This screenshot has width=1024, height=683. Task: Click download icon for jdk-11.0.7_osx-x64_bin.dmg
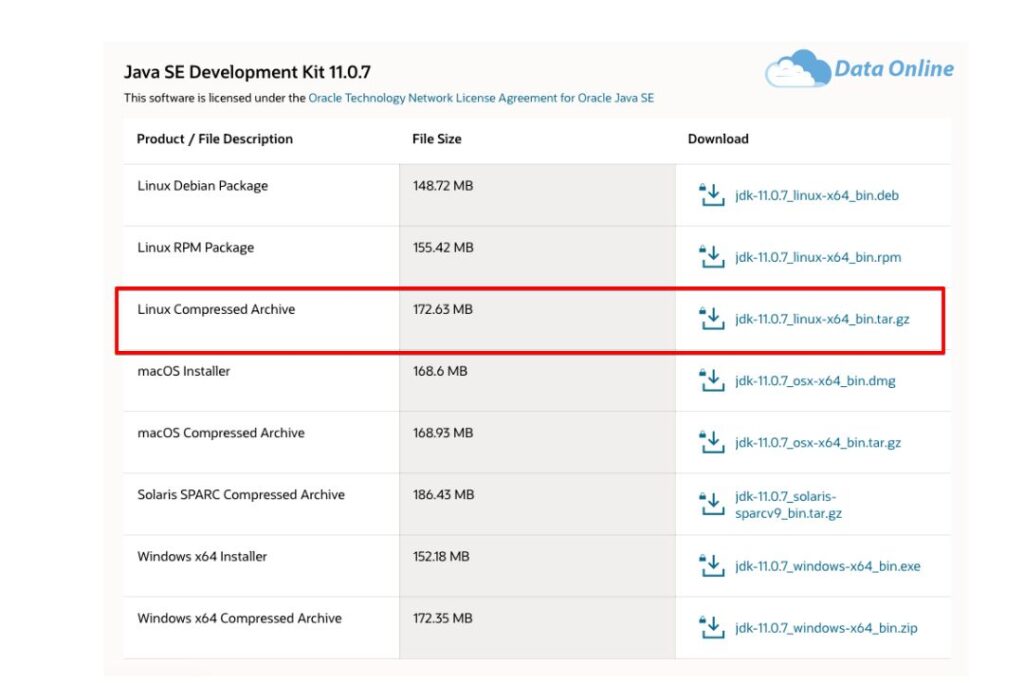(x=711, y=380)
